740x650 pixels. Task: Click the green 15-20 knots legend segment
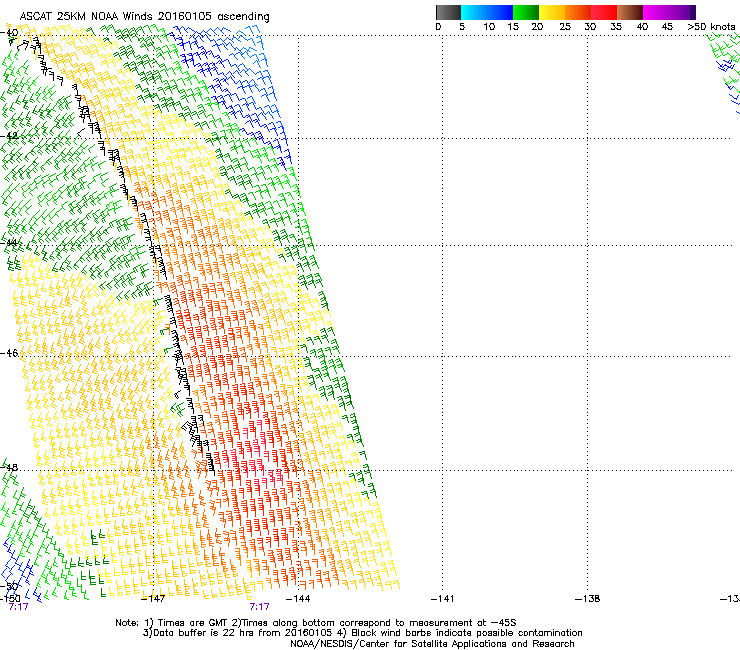pos(526,12)
